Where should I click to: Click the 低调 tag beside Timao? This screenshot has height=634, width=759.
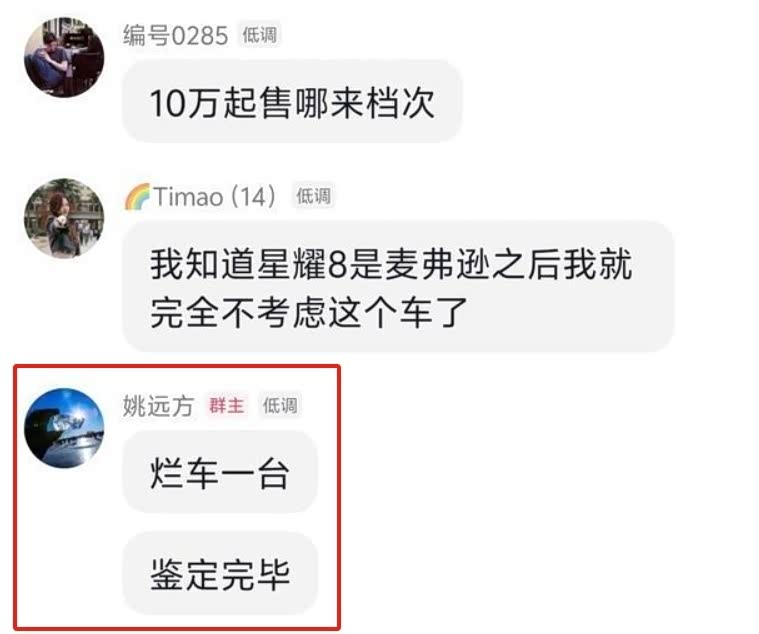tap(313, 196)
